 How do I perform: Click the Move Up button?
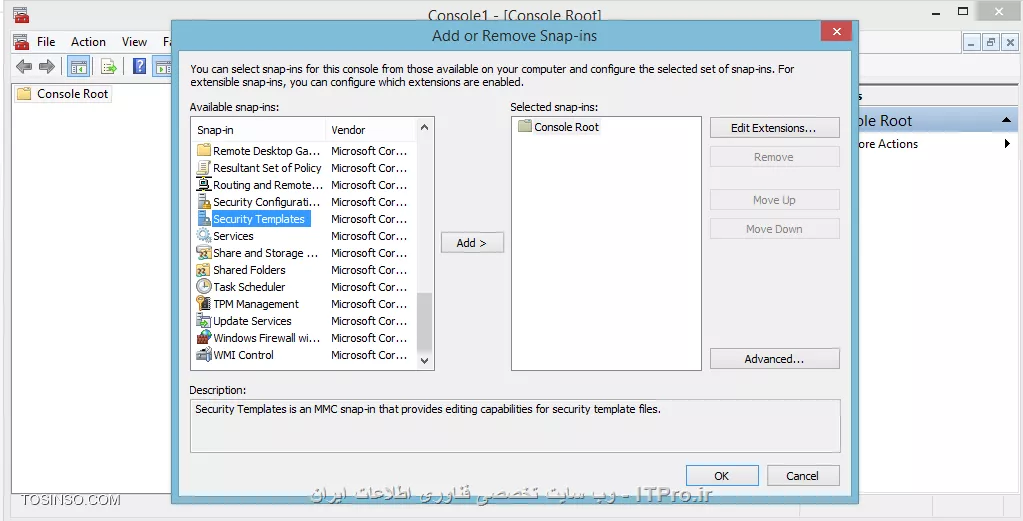[x=774, y=200]
